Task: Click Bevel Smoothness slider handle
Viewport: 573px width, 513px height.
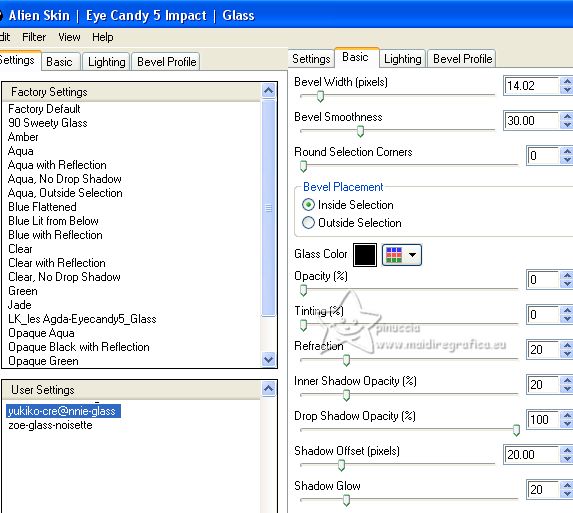Action: point(360,131)
